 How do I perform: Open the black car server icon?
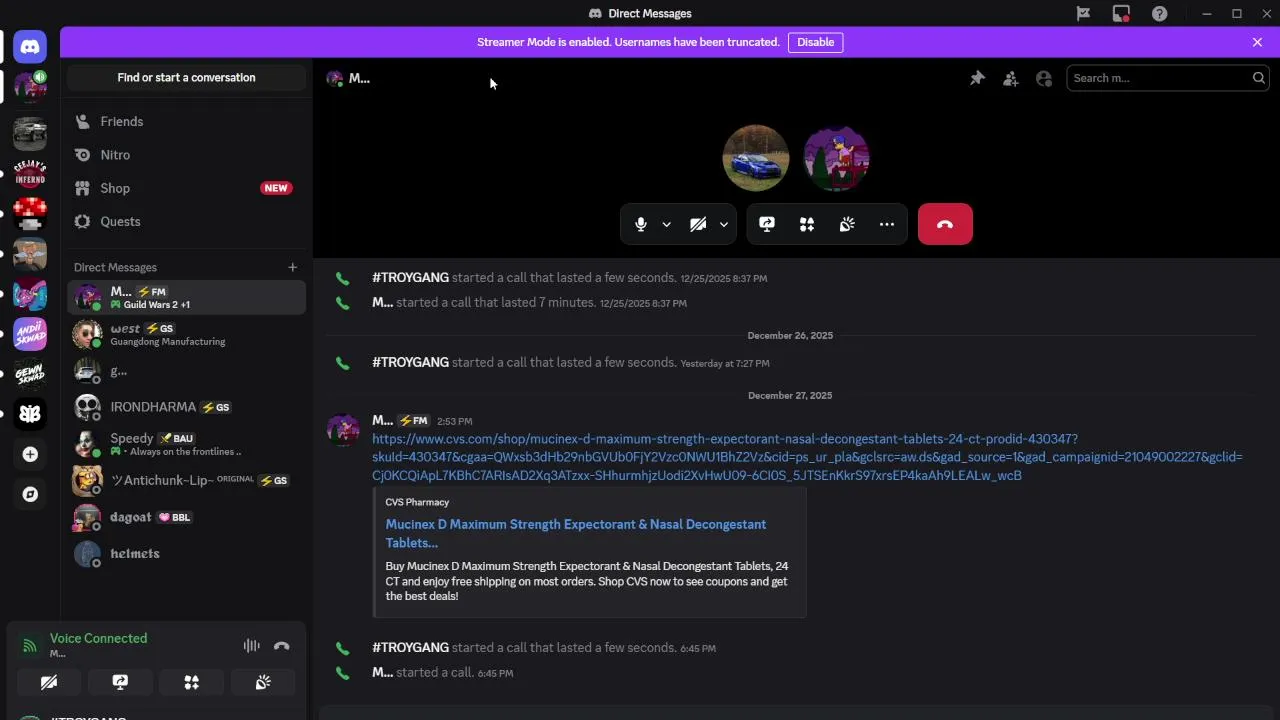(x=30, y=132)
